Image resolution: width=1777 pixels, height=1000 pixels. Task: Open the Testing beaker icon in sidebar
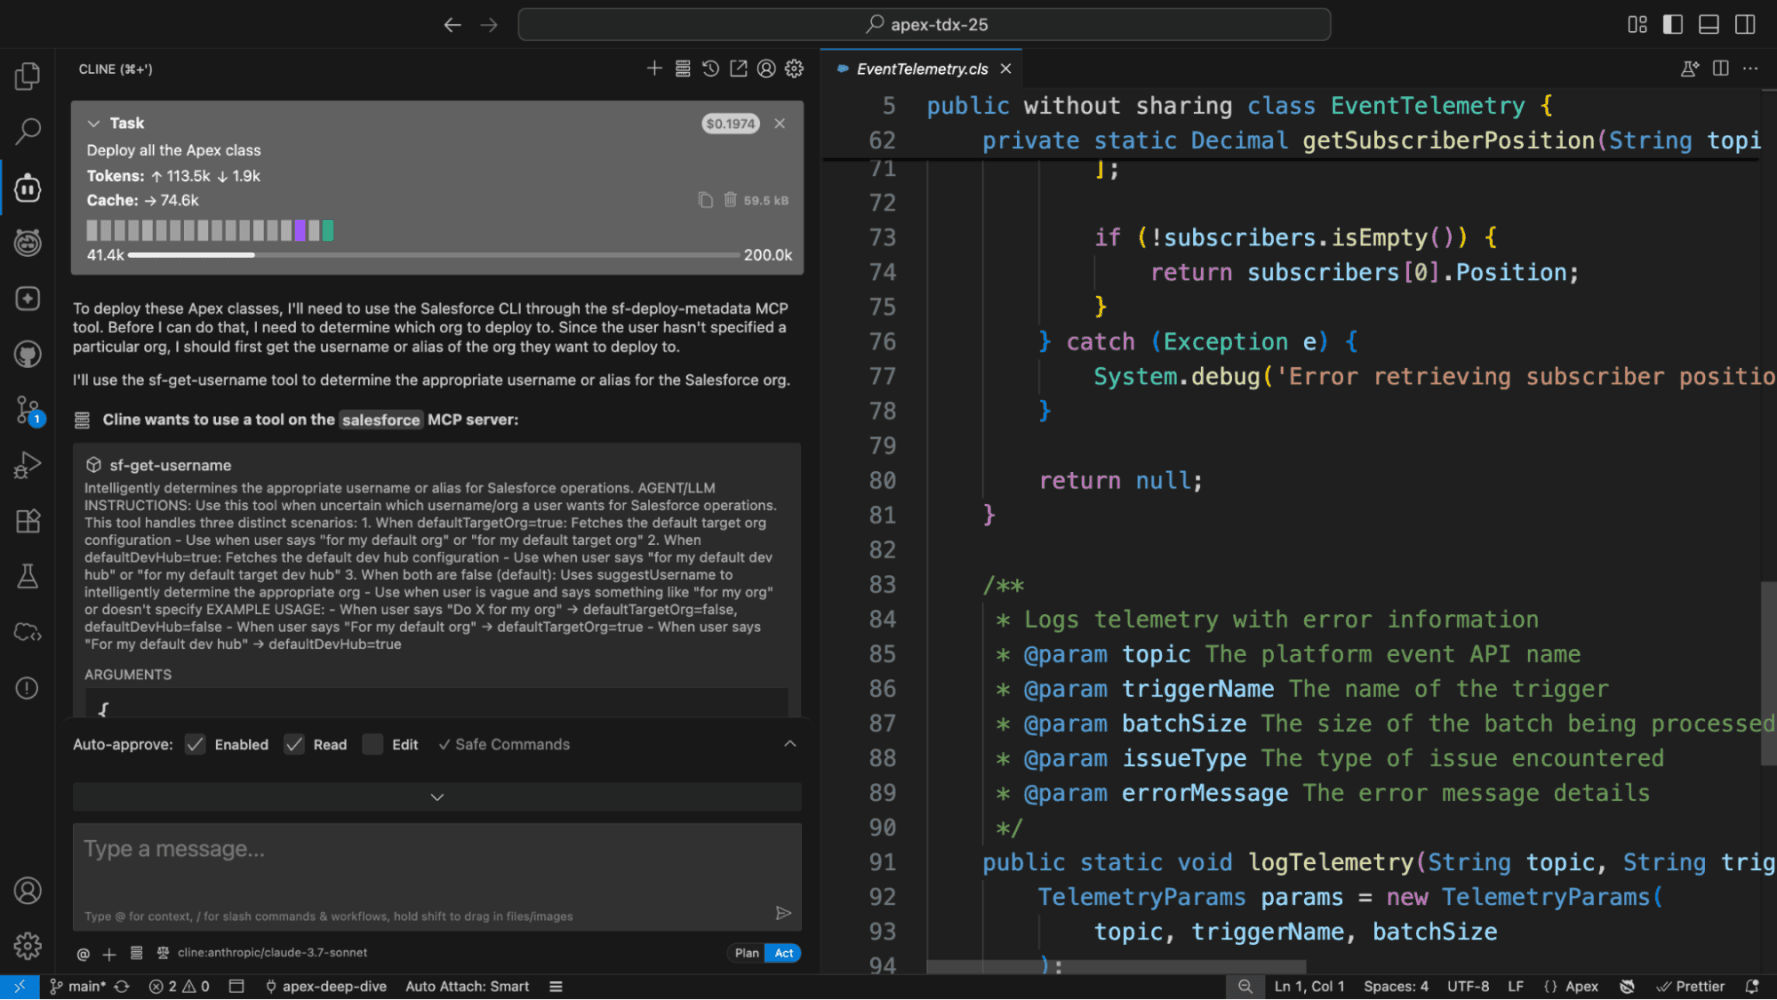click(x=27, y=576)
